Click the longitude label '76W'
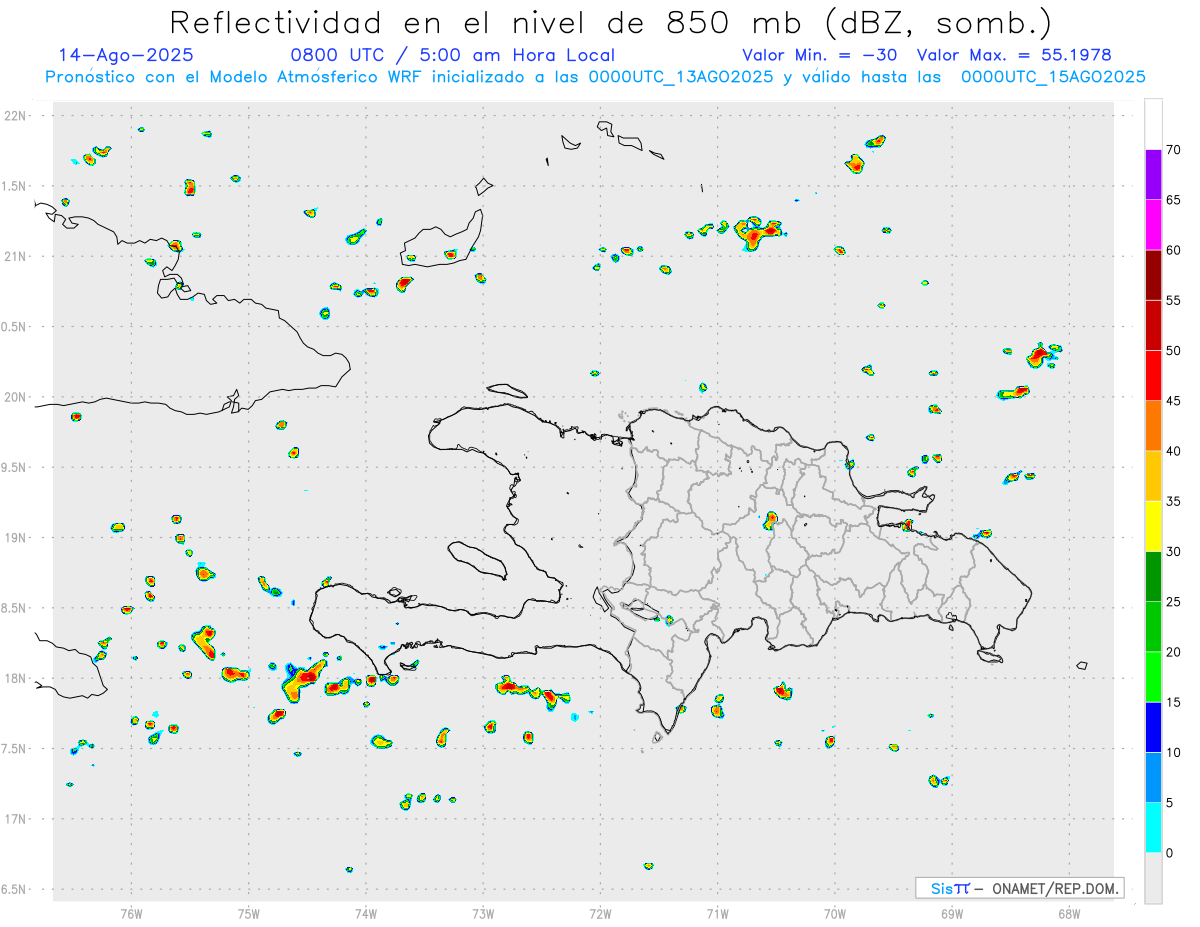The height and width of the screenshot is (927, 1200). 131,914
